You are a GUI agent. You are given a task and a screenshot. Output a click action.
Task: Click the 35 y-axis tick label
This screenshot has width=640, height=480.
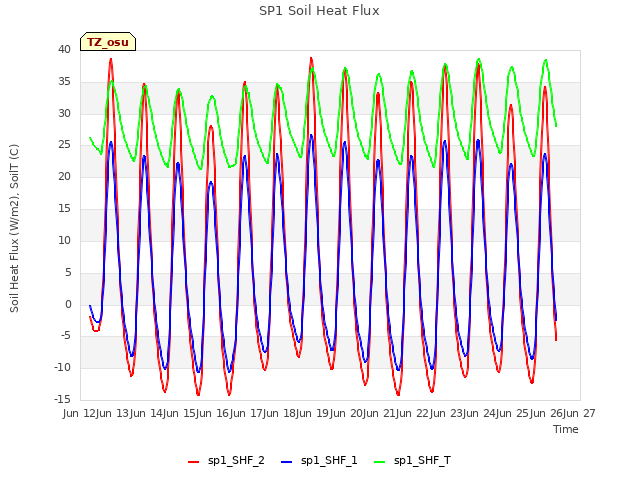point(64,82)
